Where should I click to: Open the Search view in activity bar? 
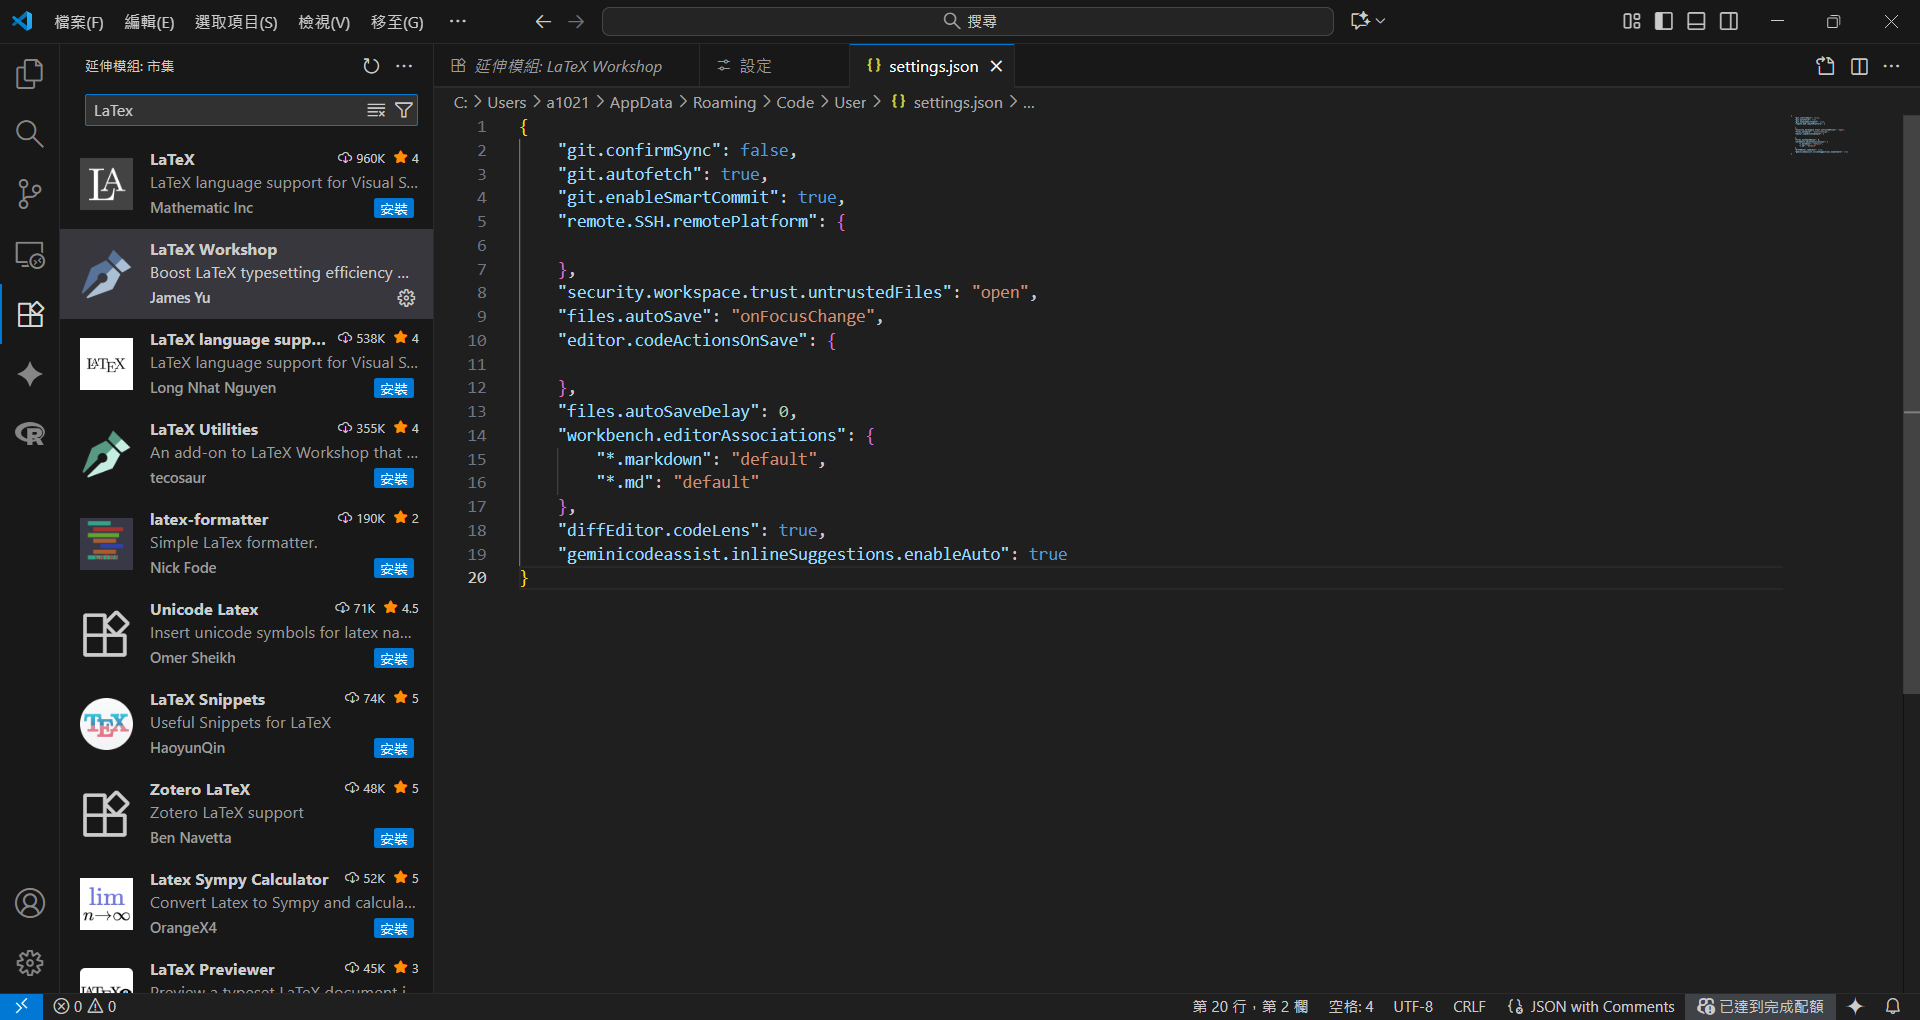pyautogui.click(x=30, y=134)
